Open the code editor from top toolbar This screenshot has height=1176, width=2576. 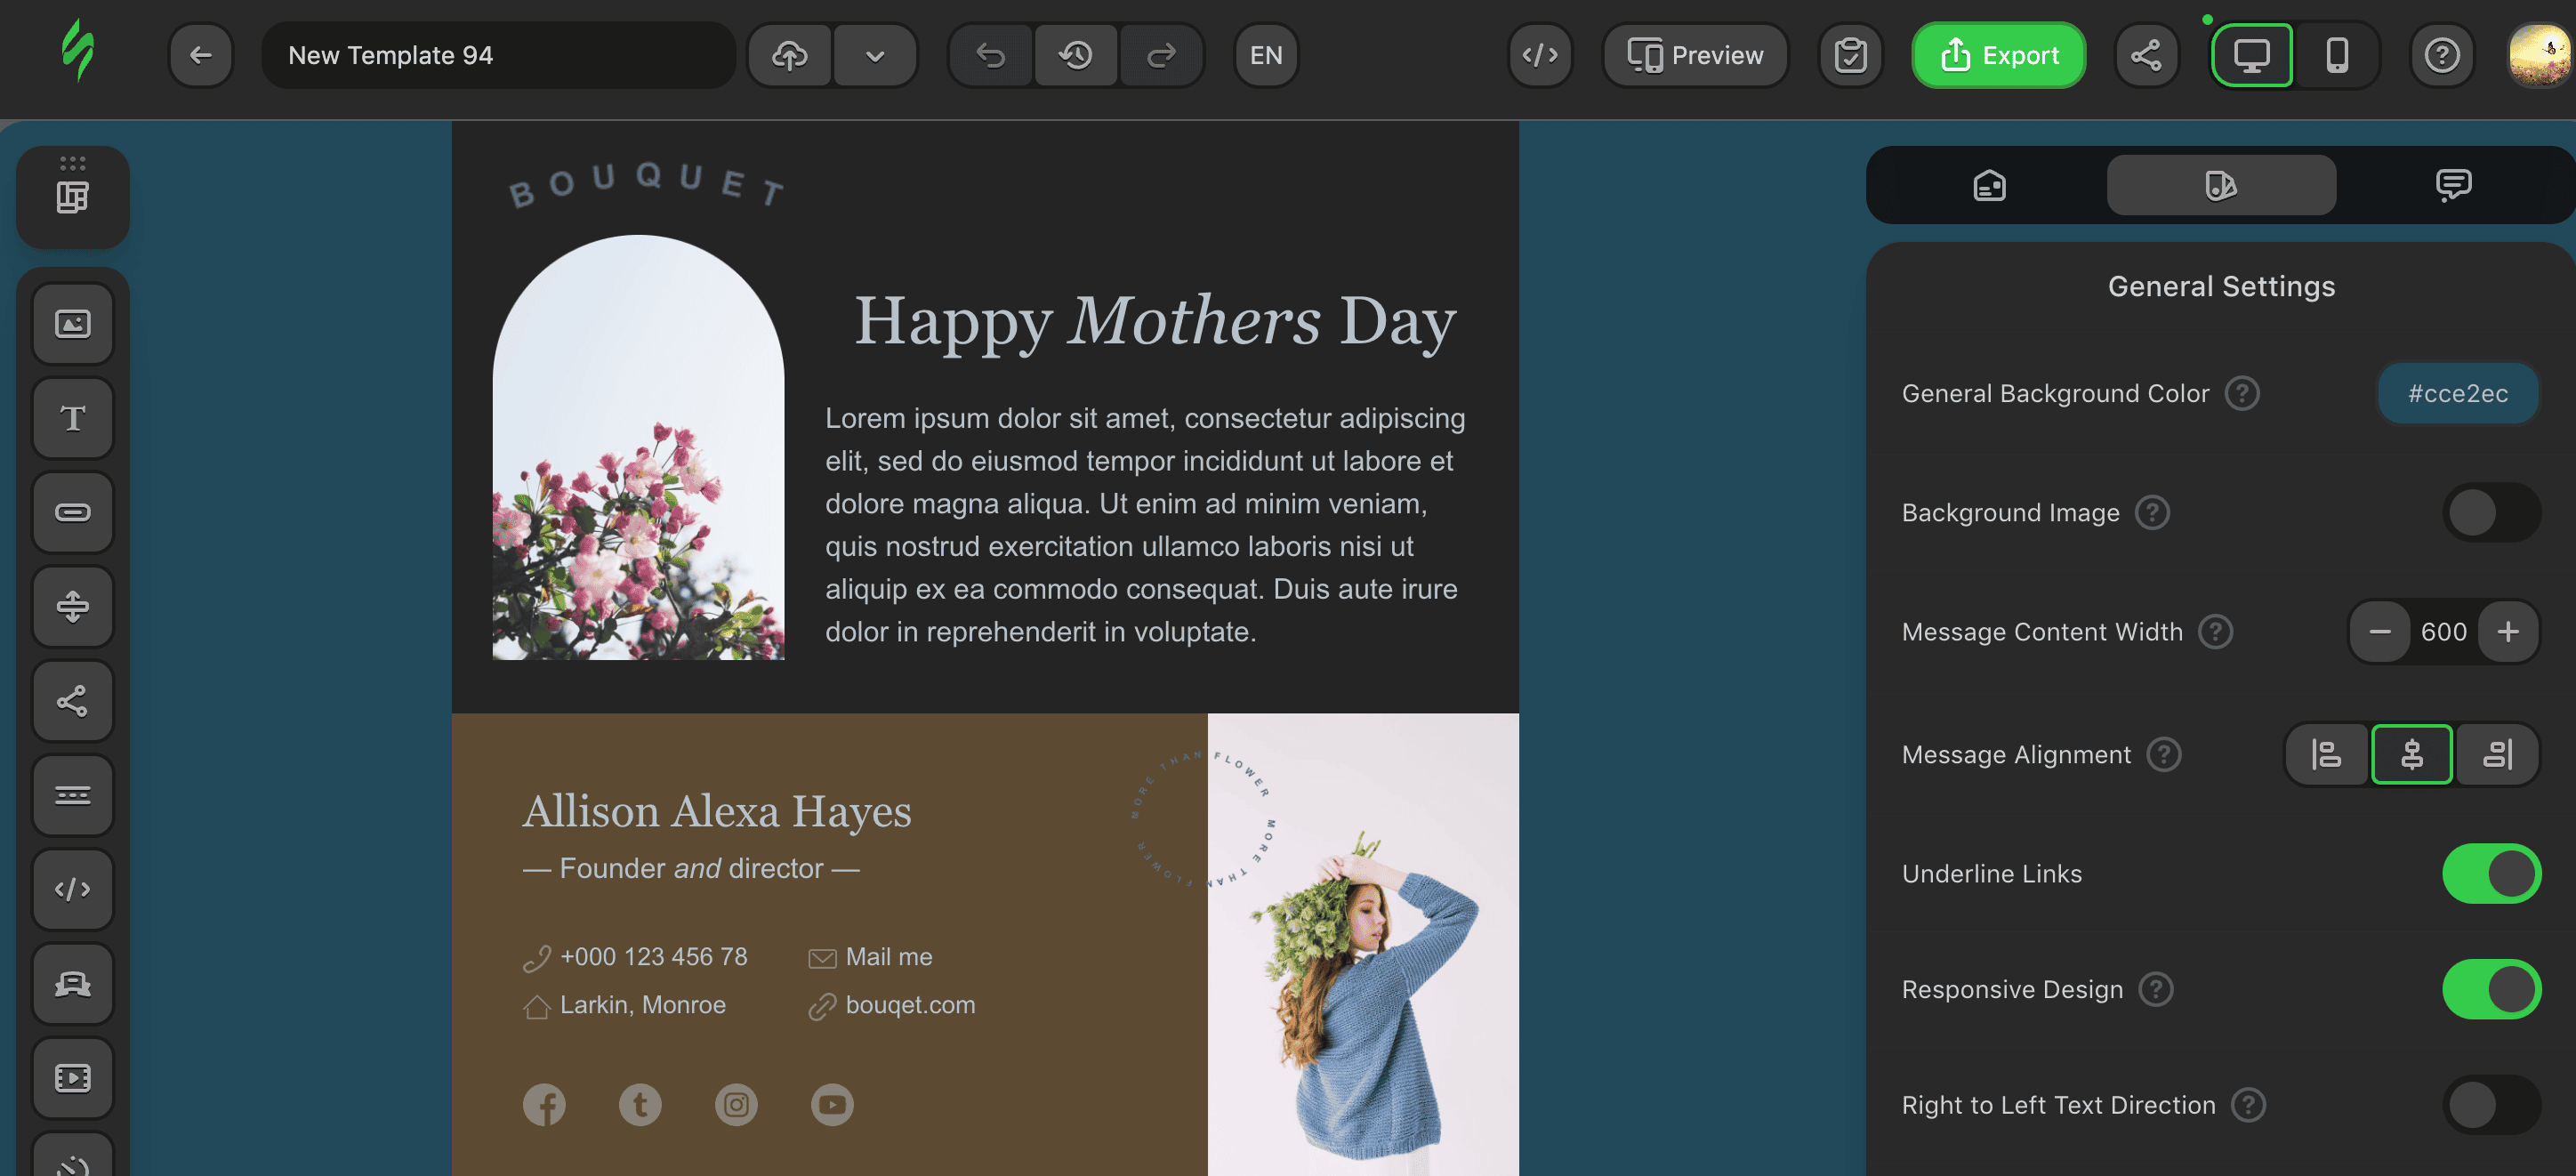click(x=1540, y=55)
